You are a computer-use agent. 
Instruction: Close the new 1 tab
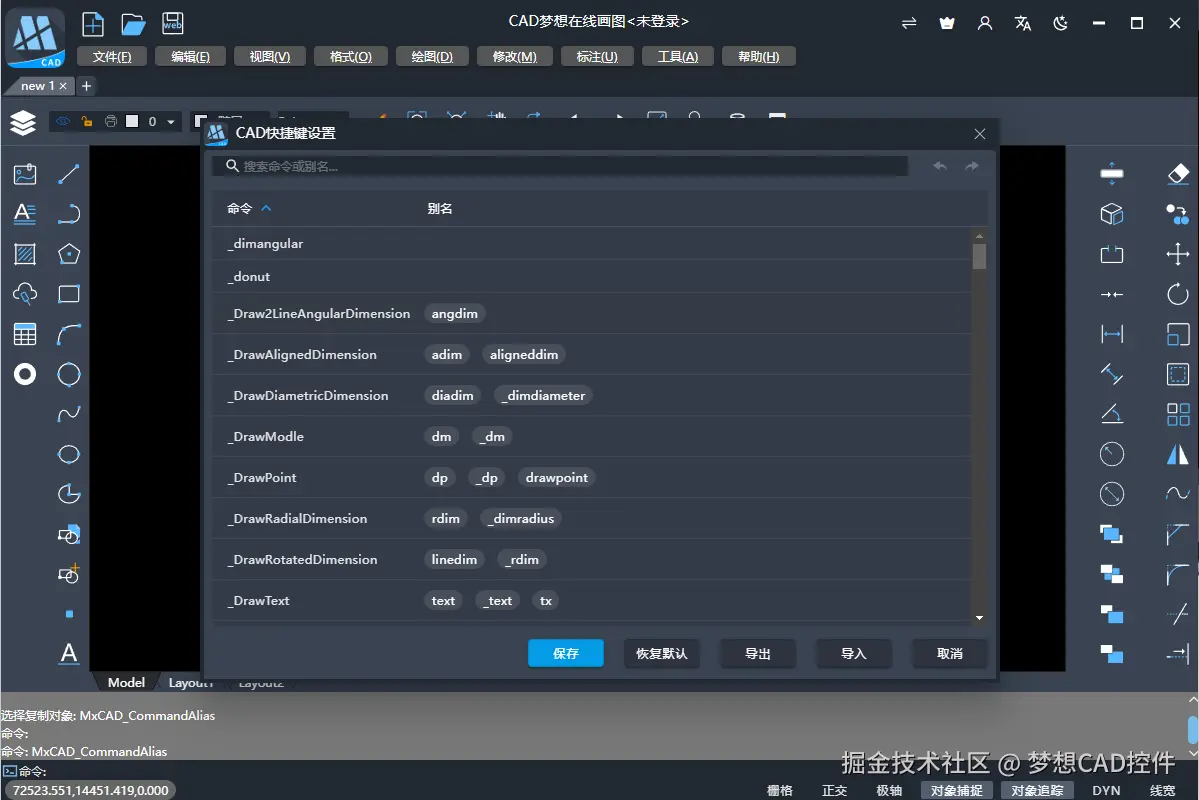tap(63, 86)
